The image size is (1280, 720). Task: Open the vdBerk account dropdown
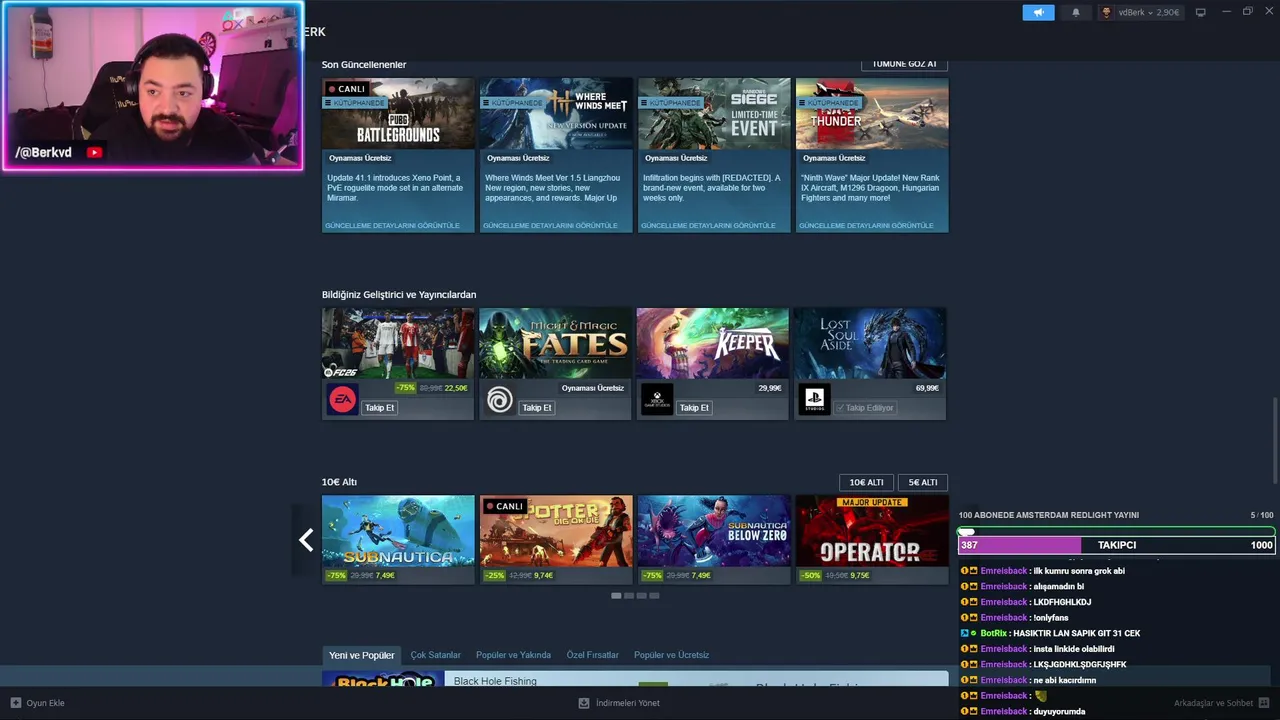pyautogui.click(x=1140, y=12)
